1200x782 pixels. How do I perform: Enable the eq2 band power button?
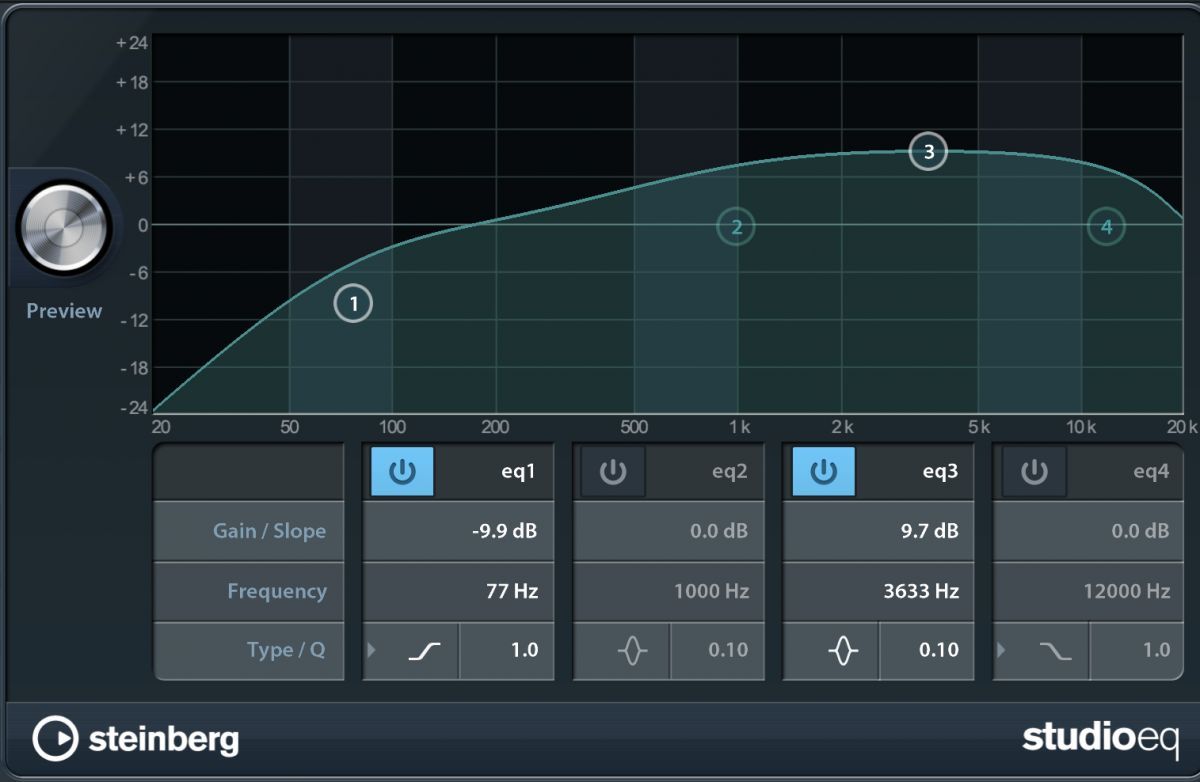(x=612, y=471)
